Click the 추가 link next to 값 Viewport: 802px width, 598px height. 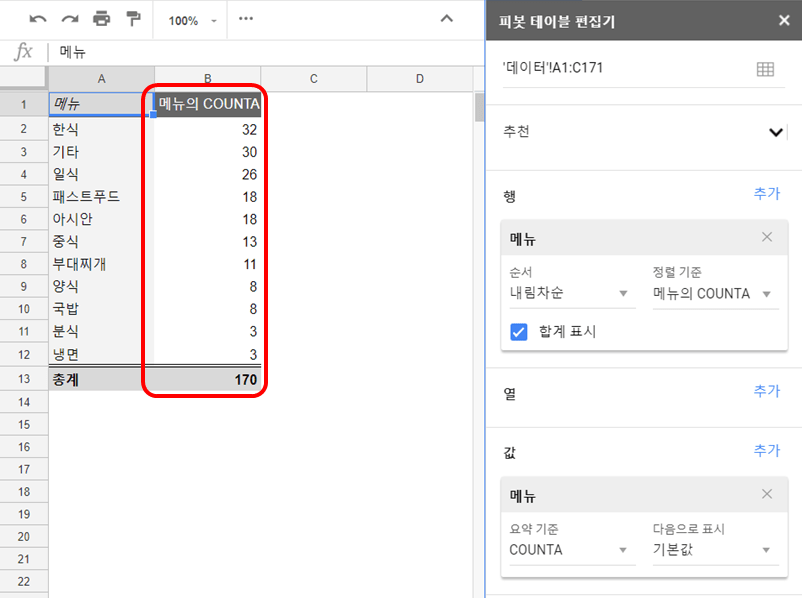(767, 451)
